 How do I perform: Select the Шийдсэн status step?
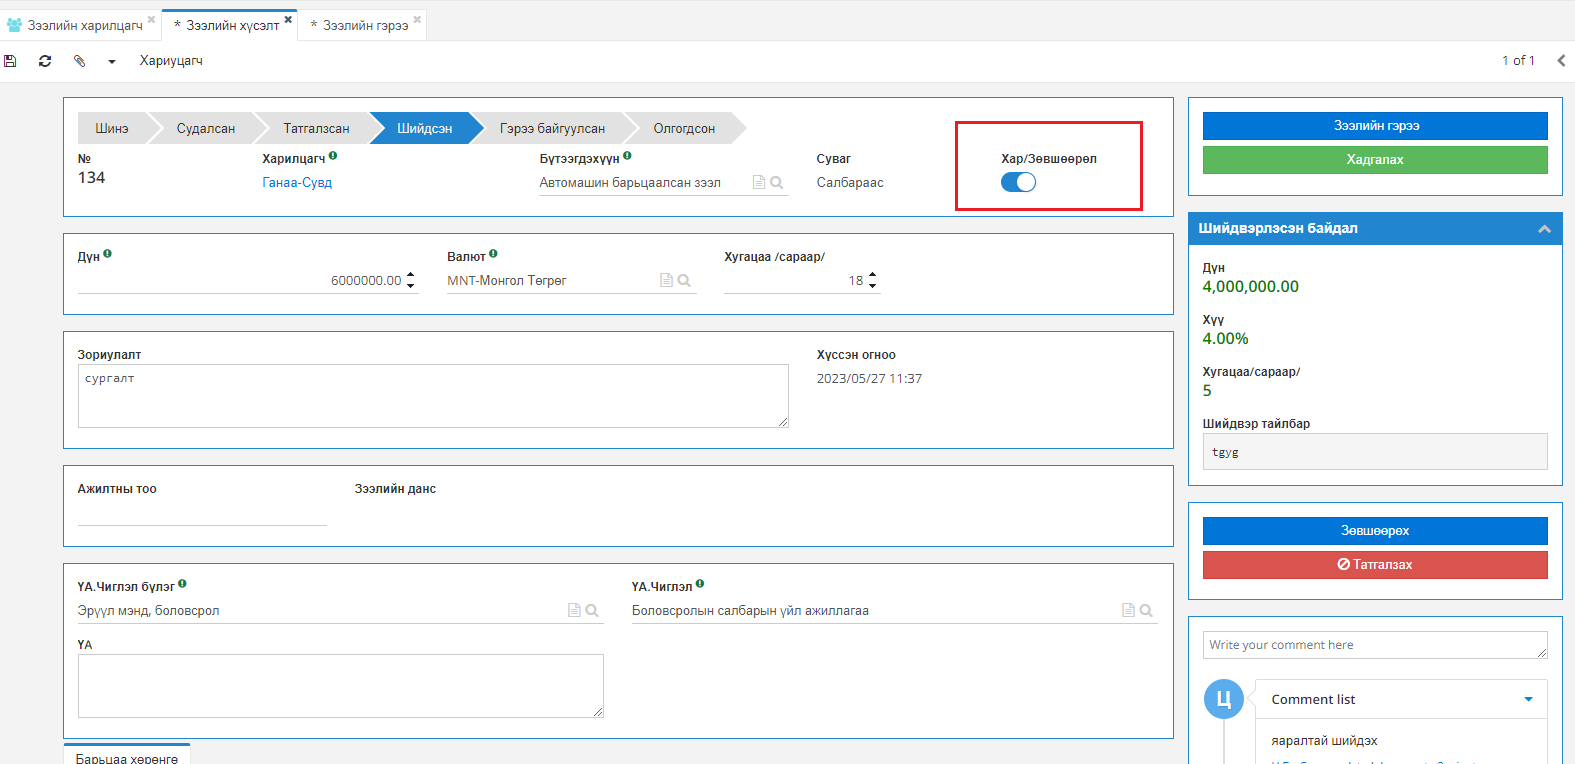[x=425, y=128]
